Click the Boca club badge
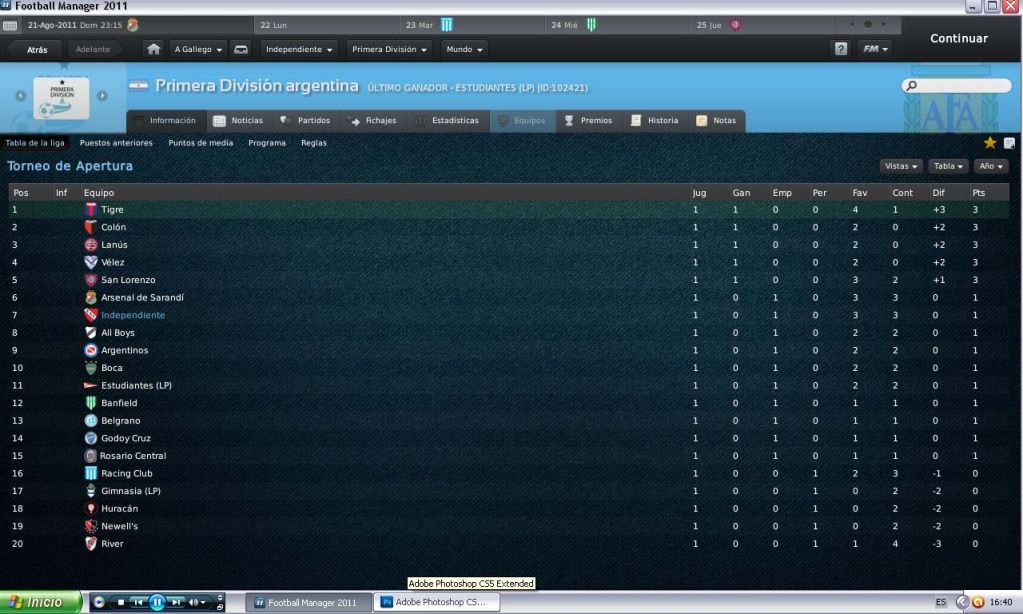Screen dimensions: 1023x614 91,368
